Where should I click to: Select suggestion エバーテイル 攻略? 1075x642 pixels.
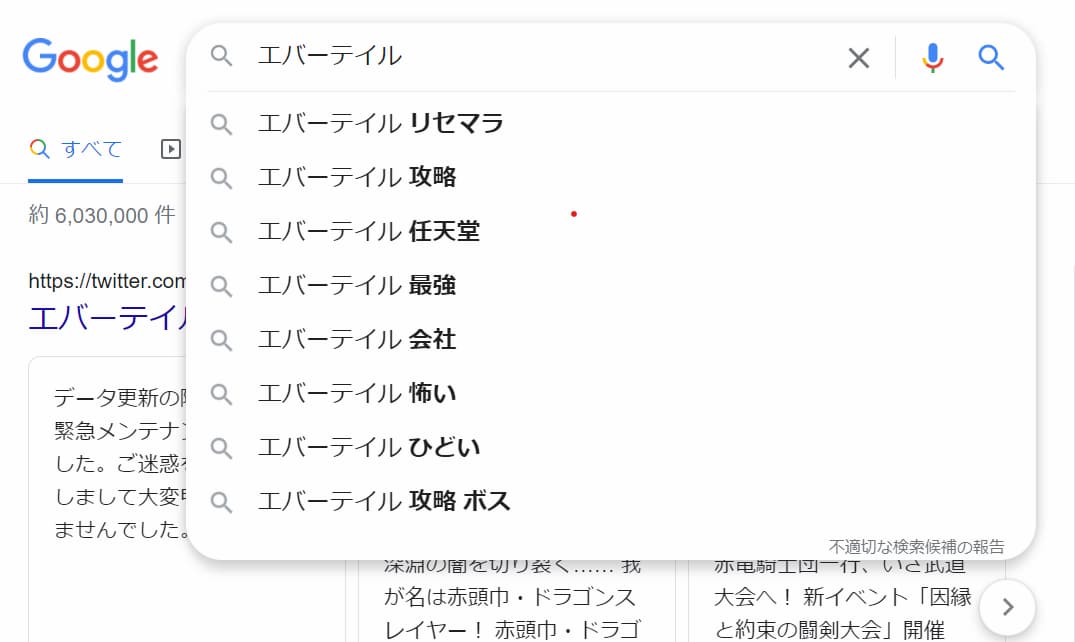(x=612, y=178)
